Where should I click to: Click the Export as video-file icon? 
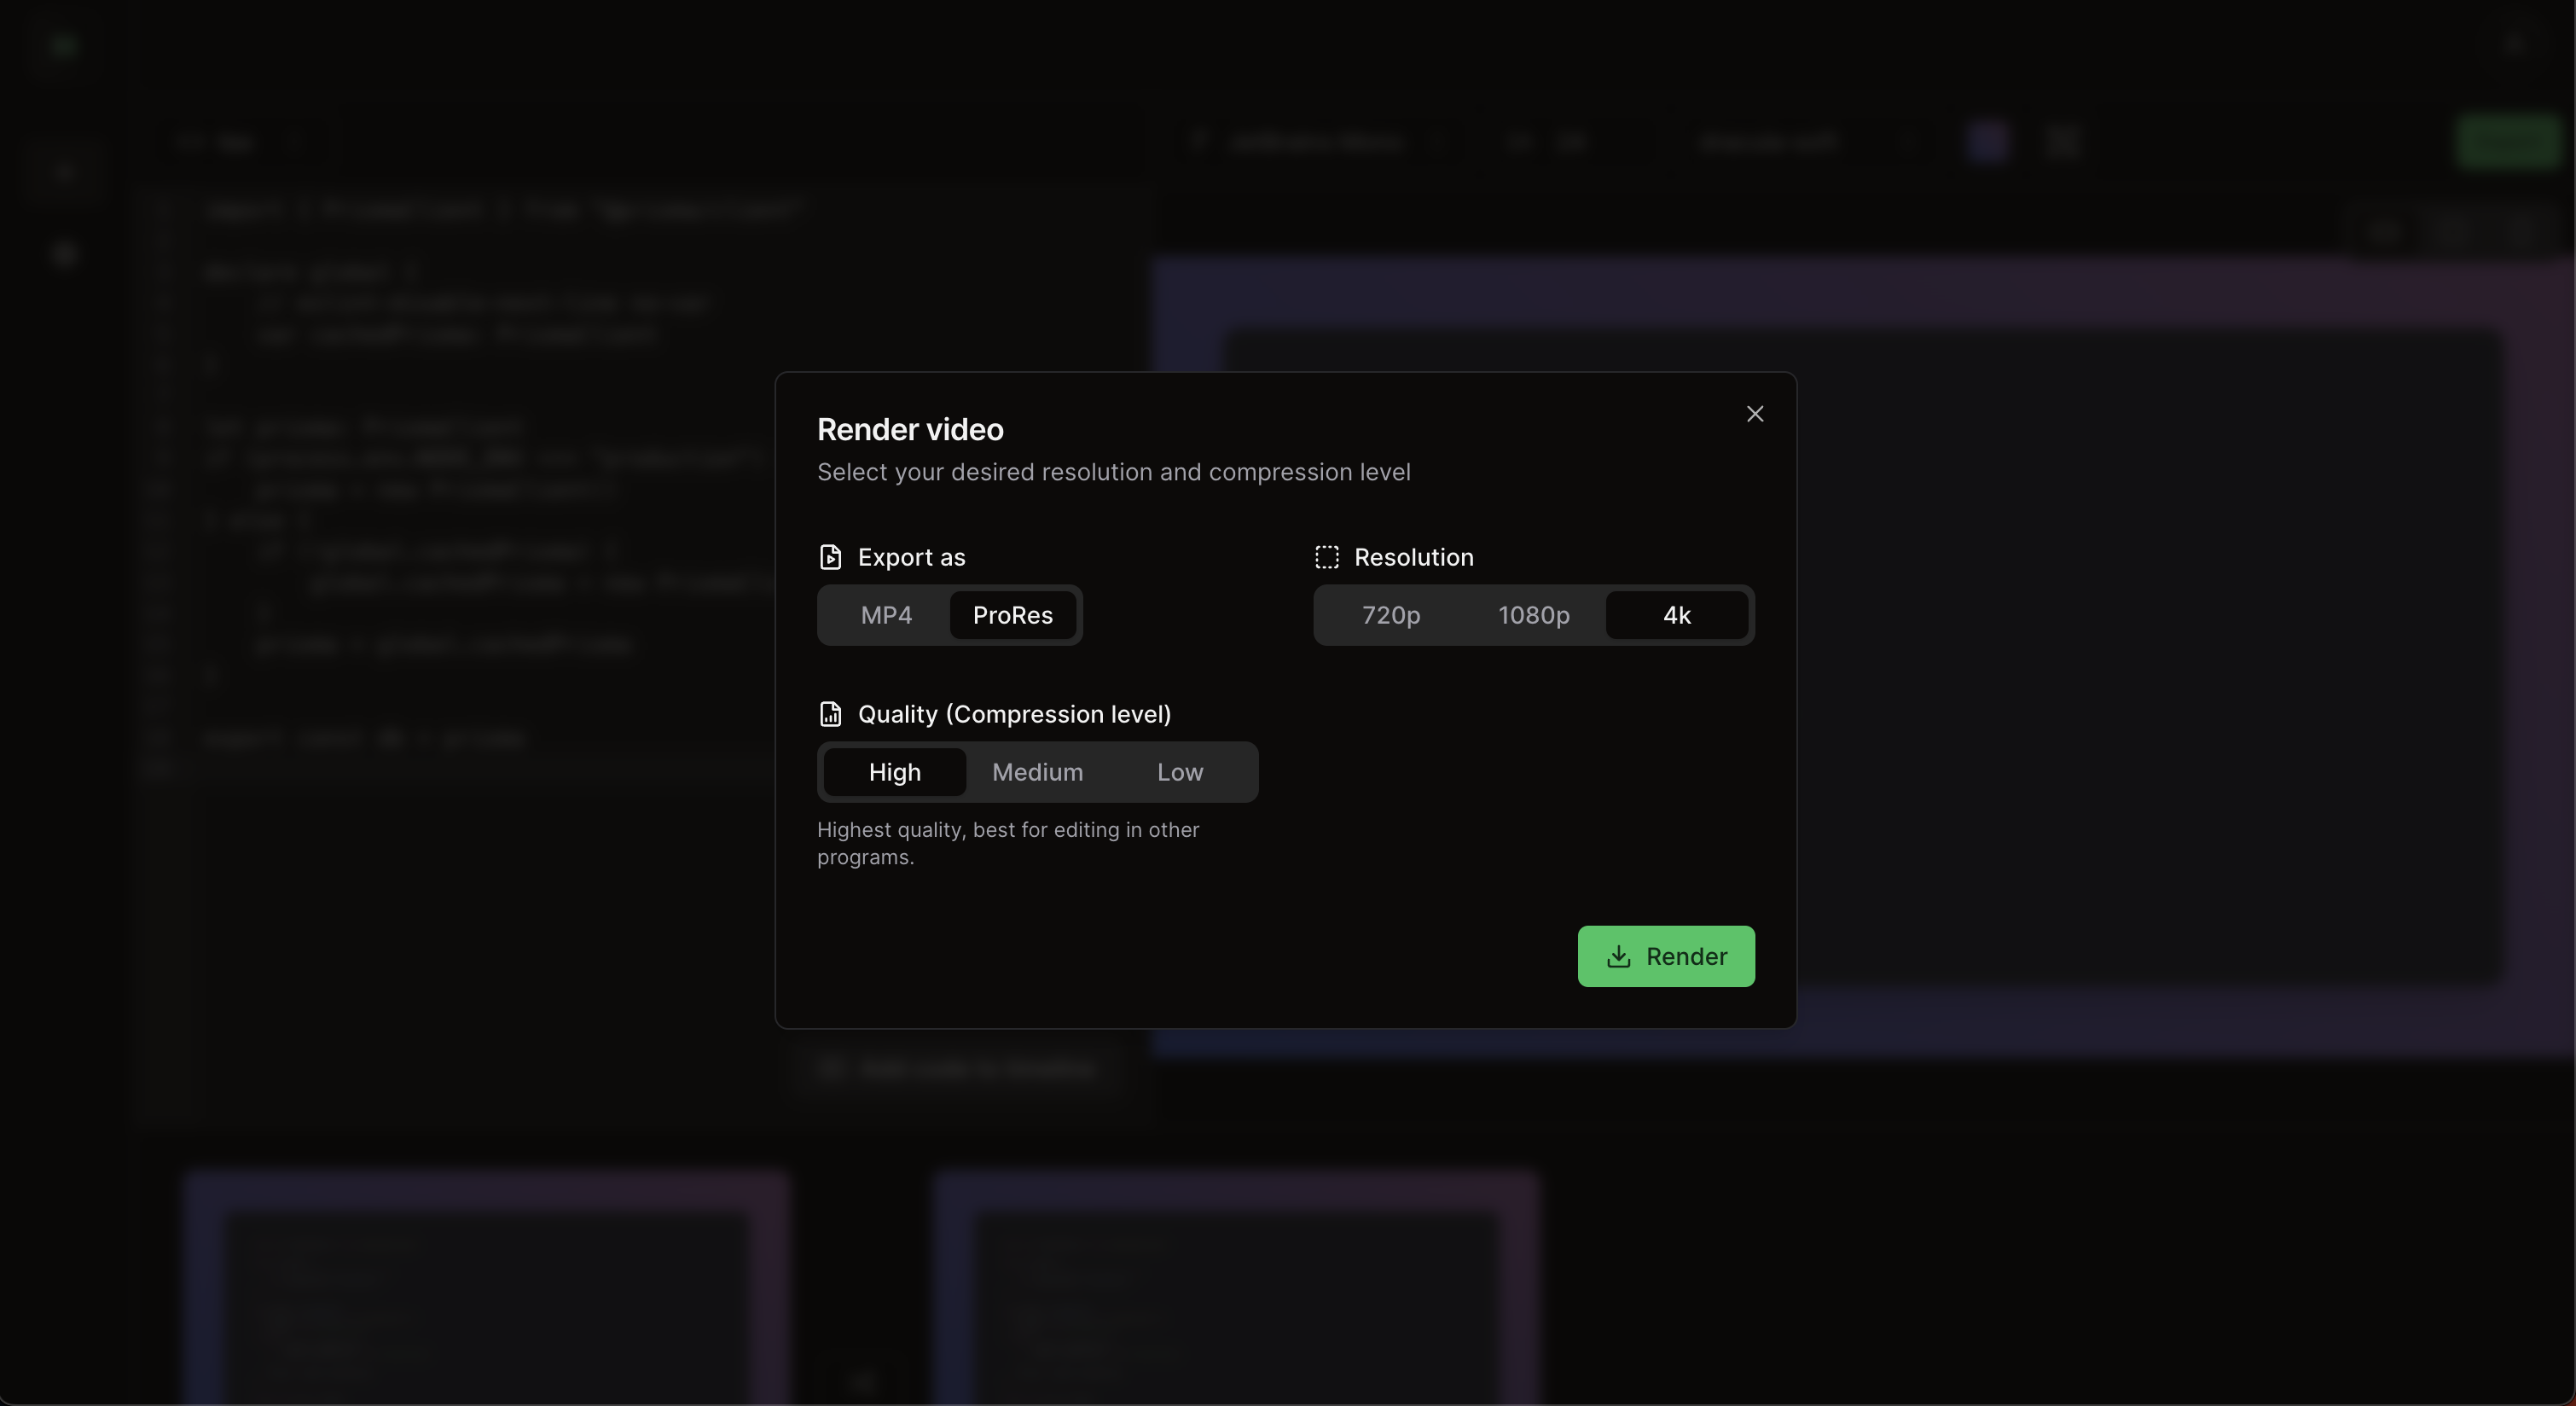coord(830,557)
